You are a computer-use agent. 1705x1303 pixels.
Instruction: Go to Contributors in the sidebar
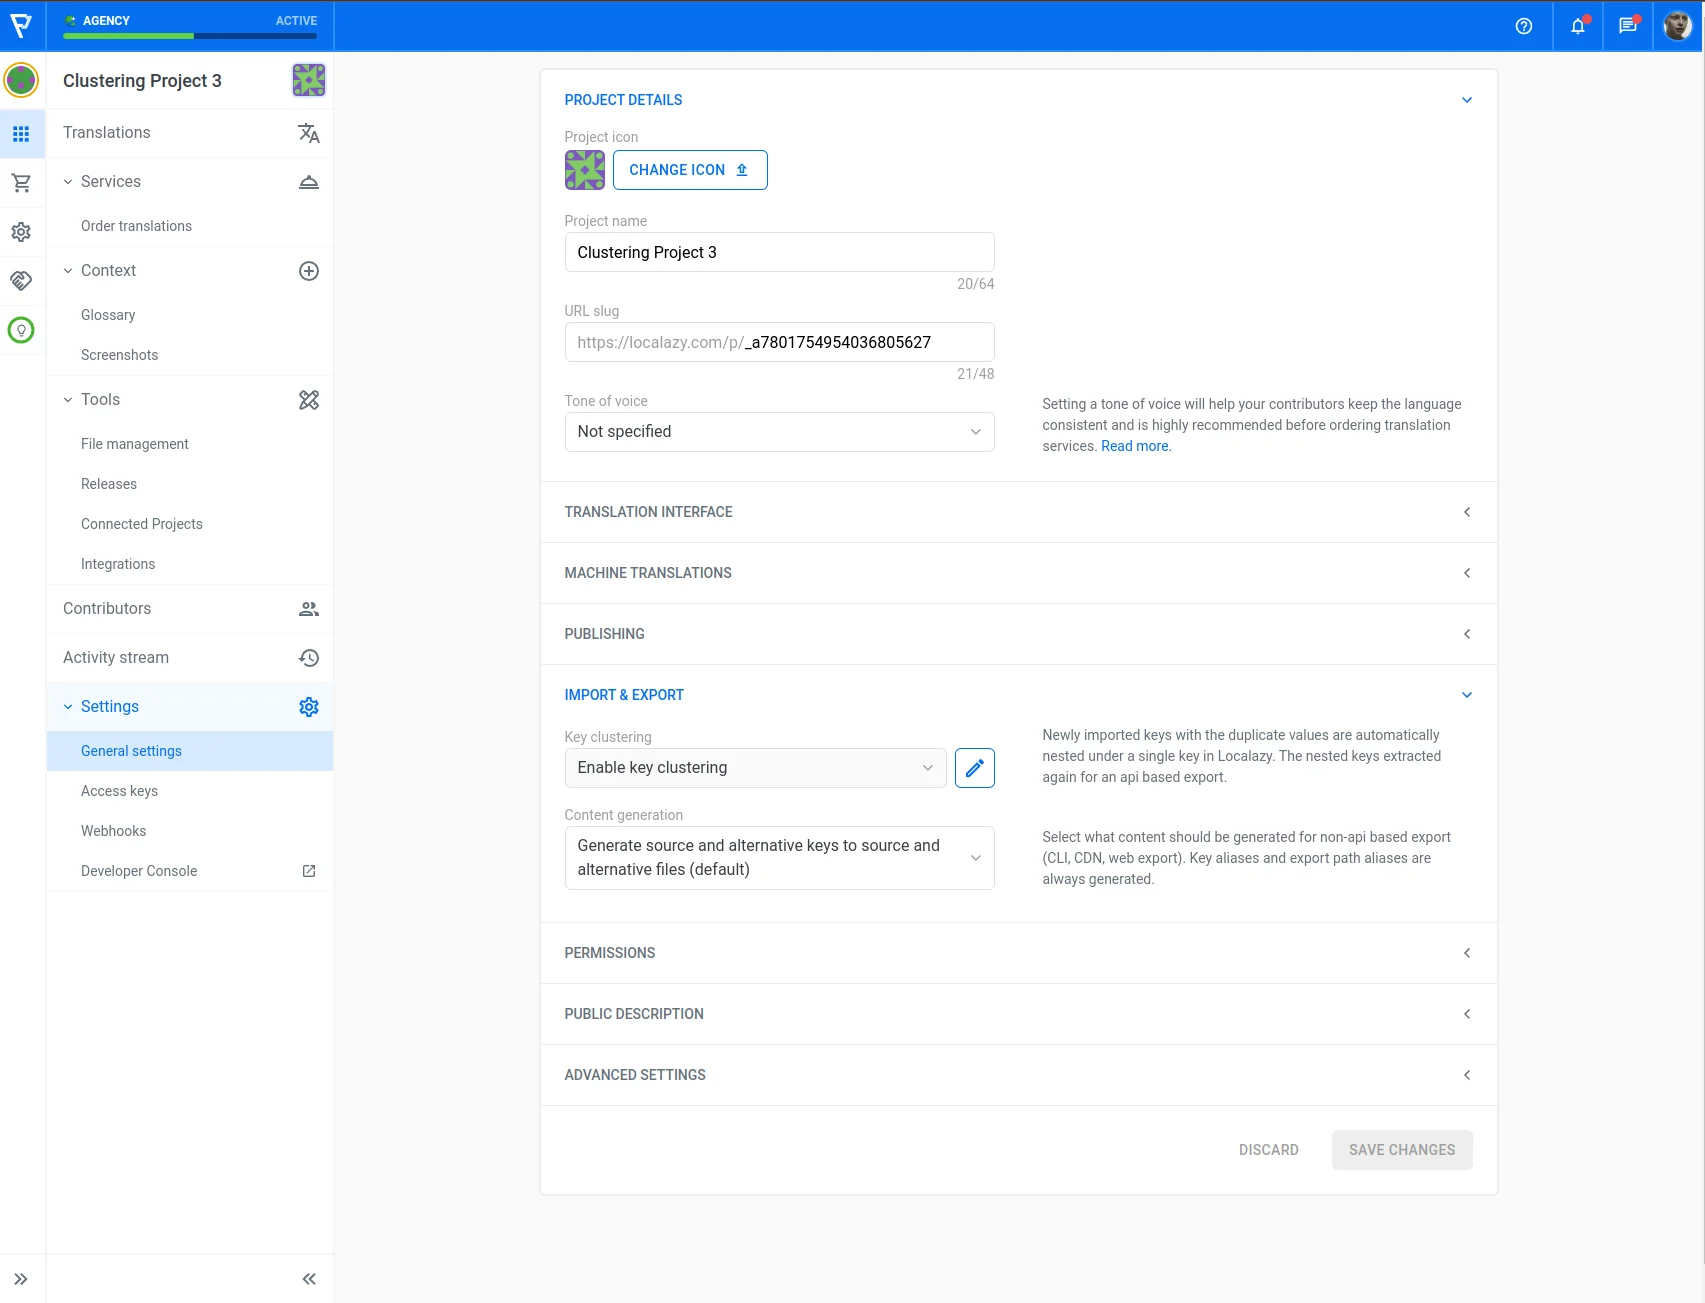click(x=107, y=609)
